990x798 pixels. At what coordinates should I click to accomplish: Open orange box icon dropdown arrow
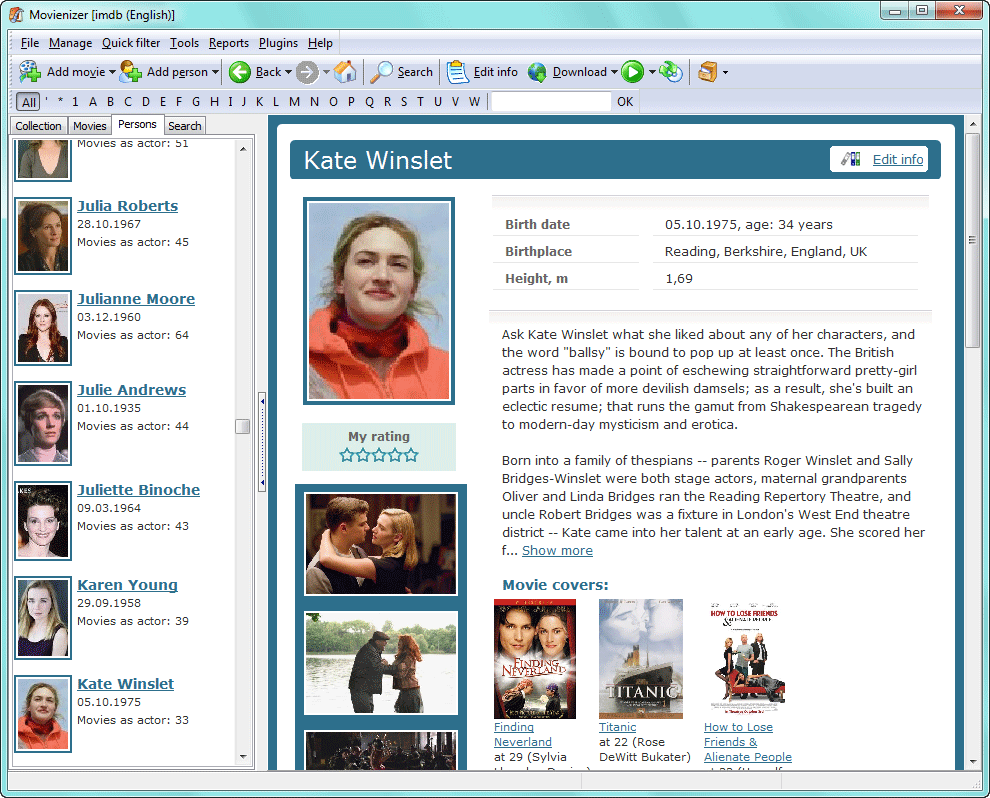click(725, 72)
